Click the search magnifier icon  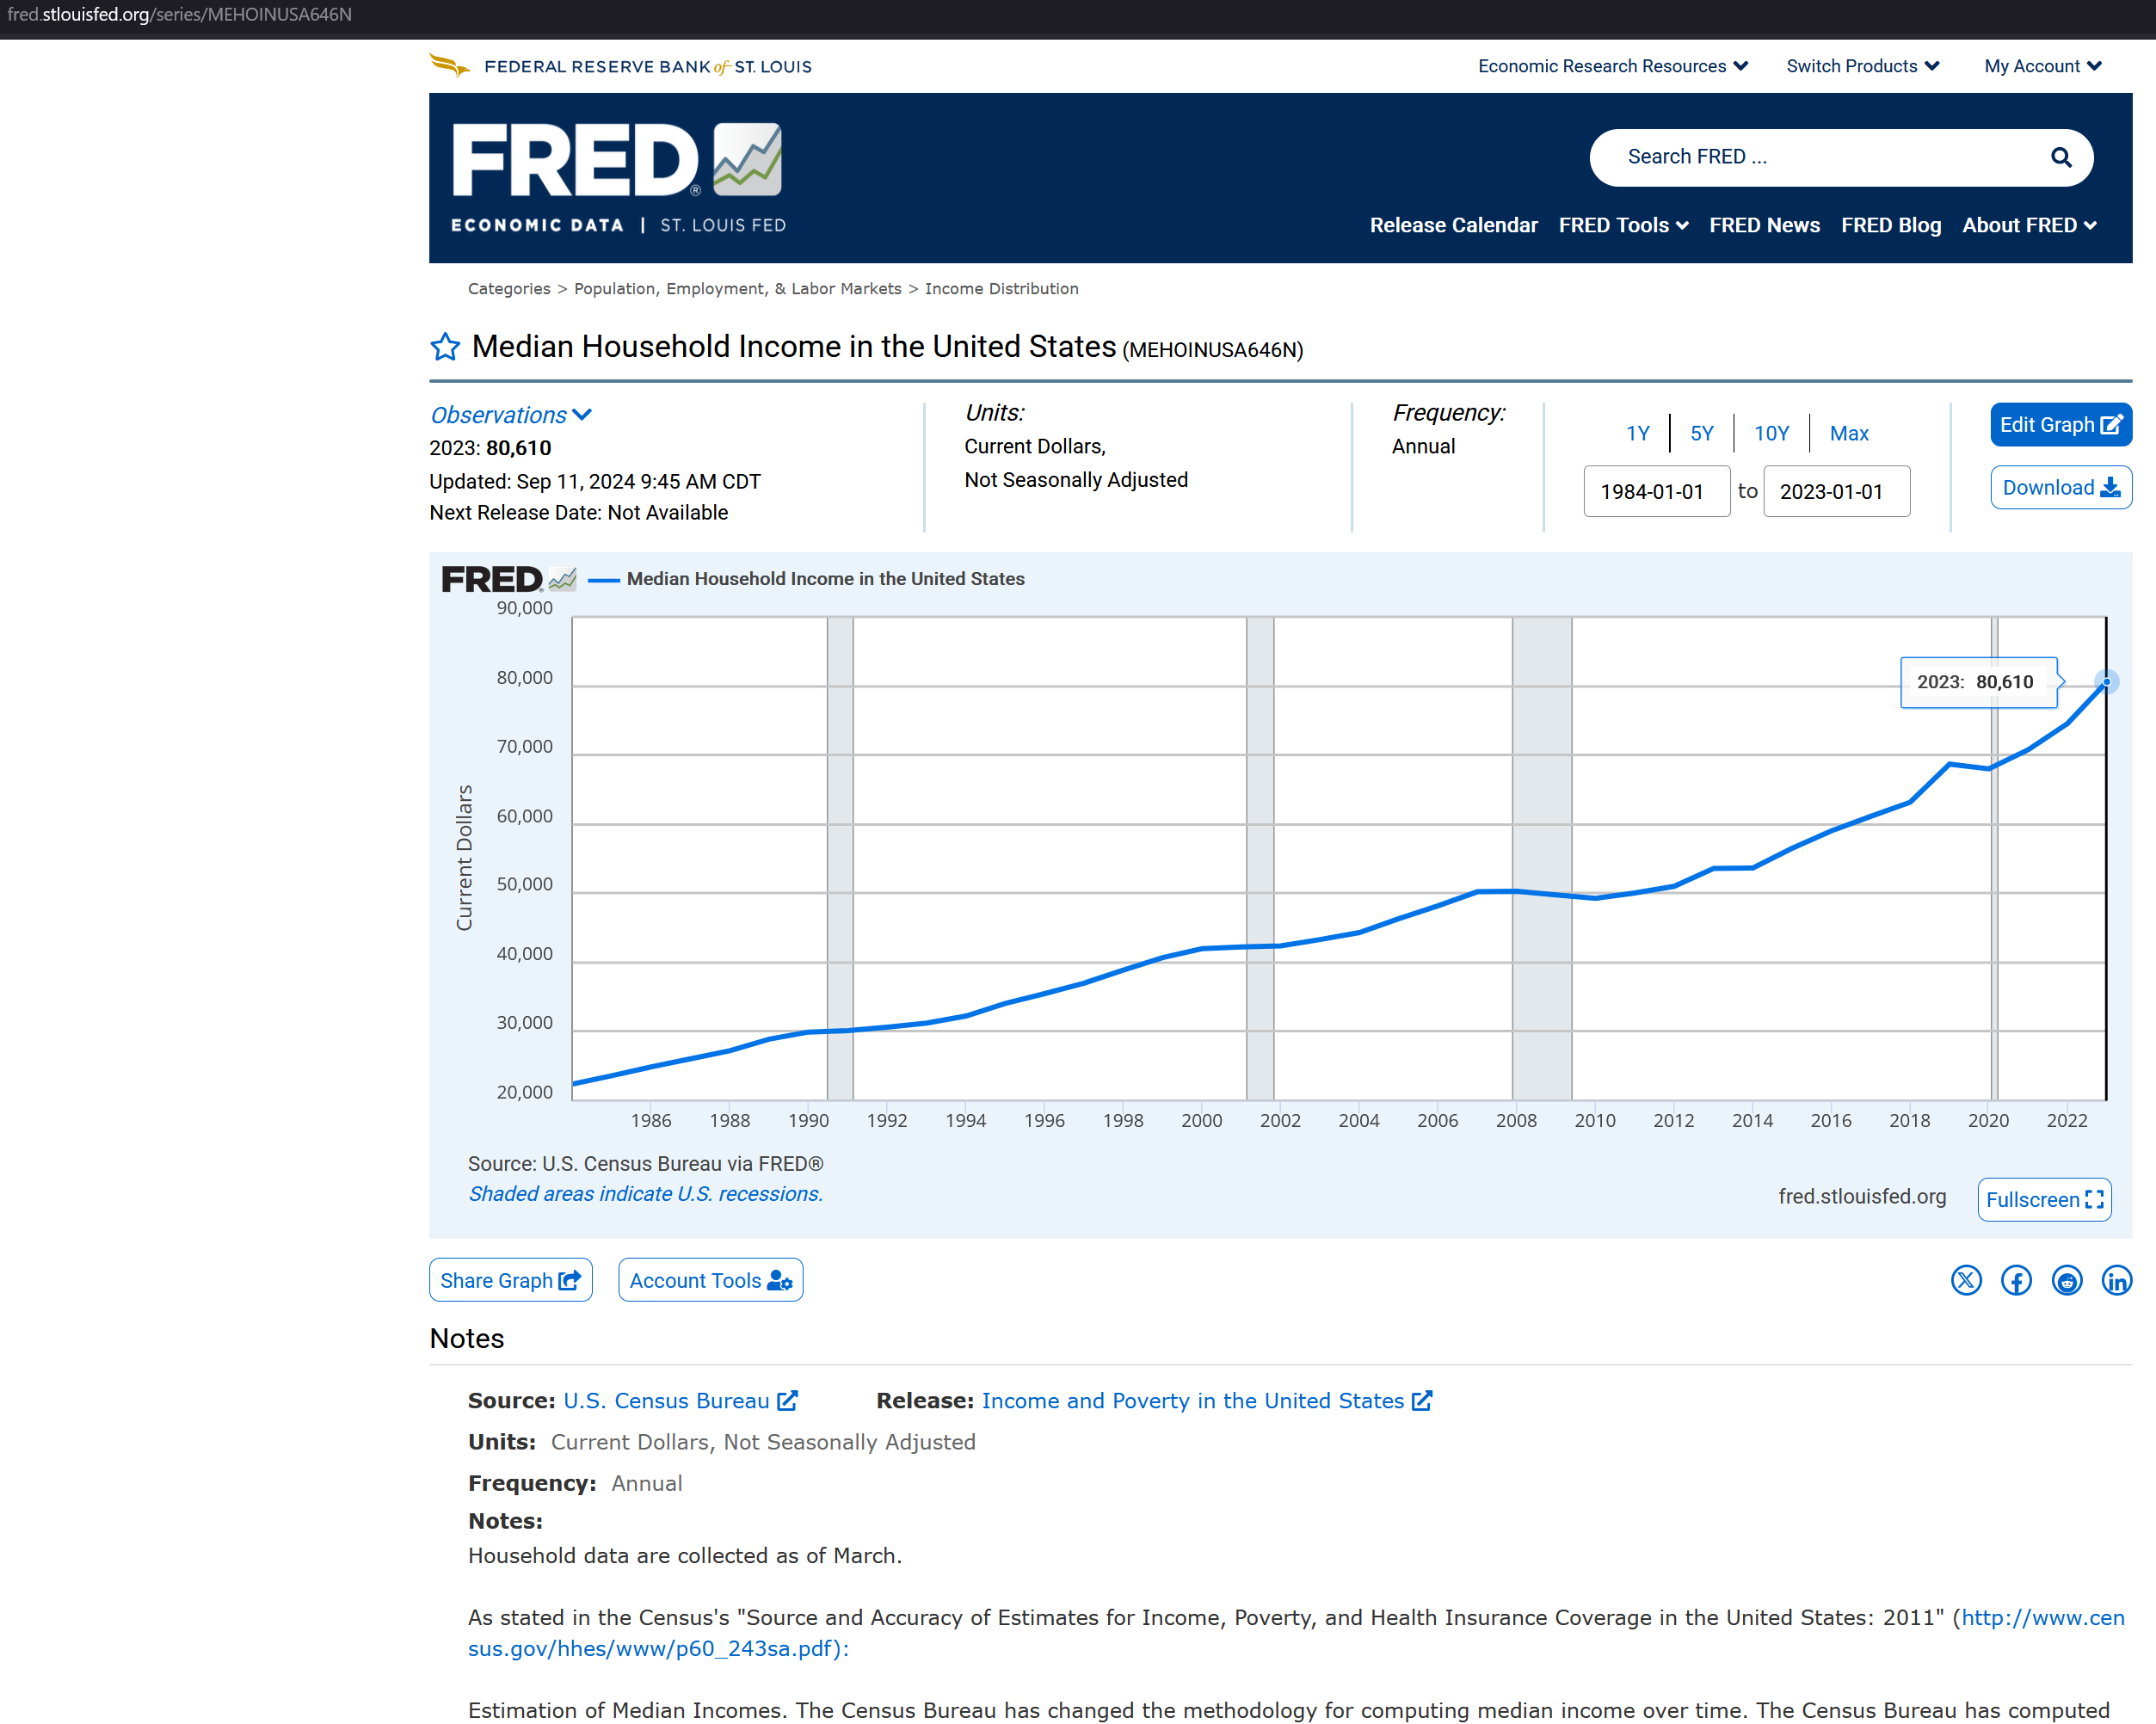(2061, 157)
